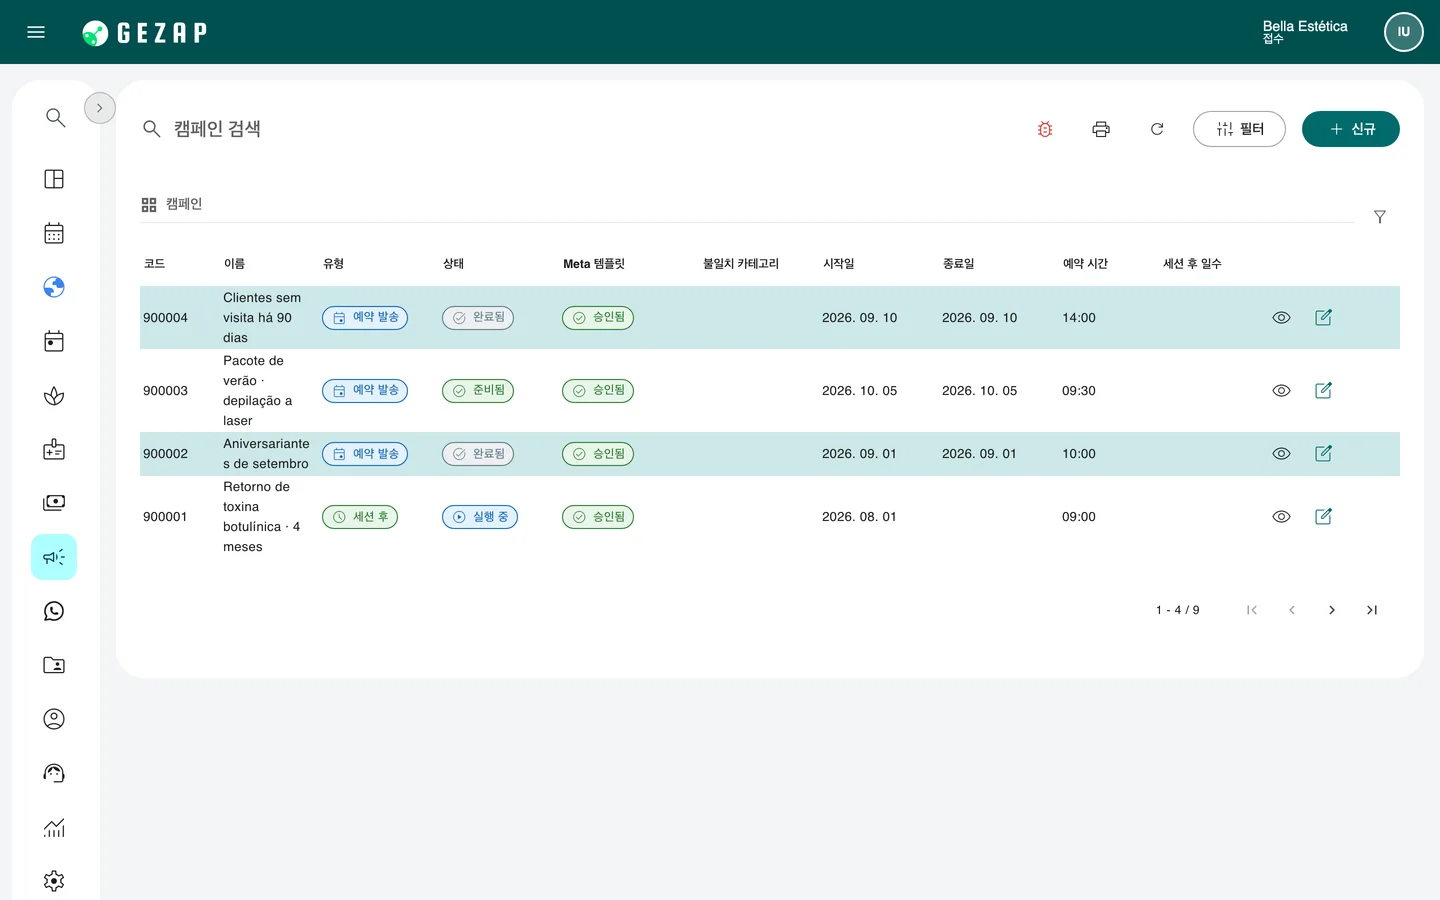
Task: Open the calendar icon in sidebar
Action: coord(54,233)
